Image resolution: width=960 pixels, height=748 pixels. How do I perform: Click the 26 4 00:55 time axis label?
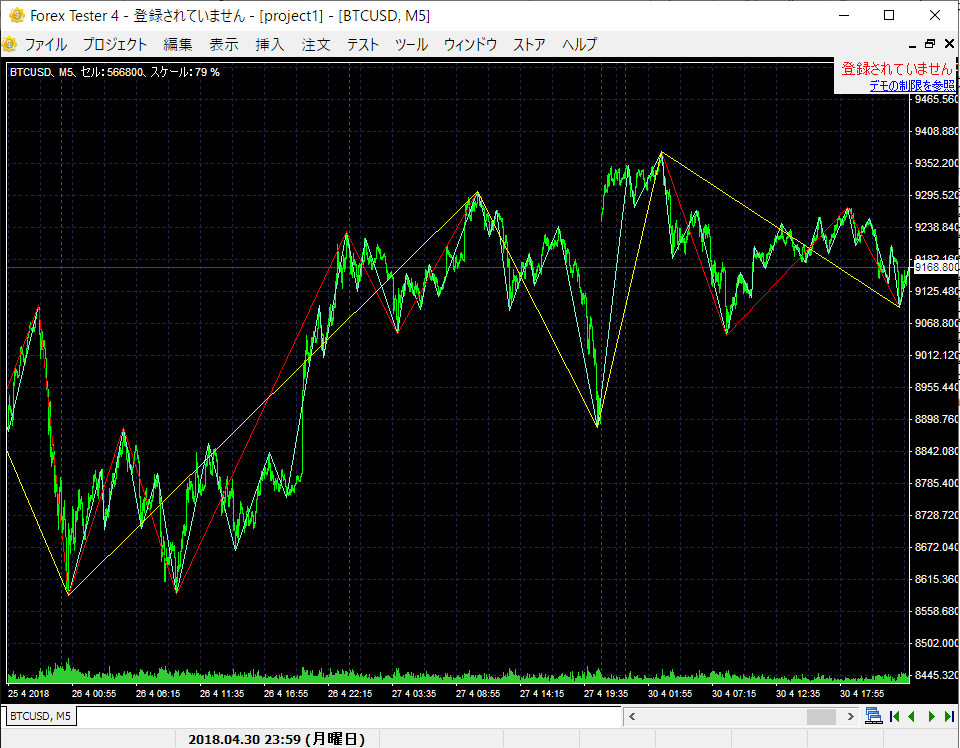tap(94, 694)
